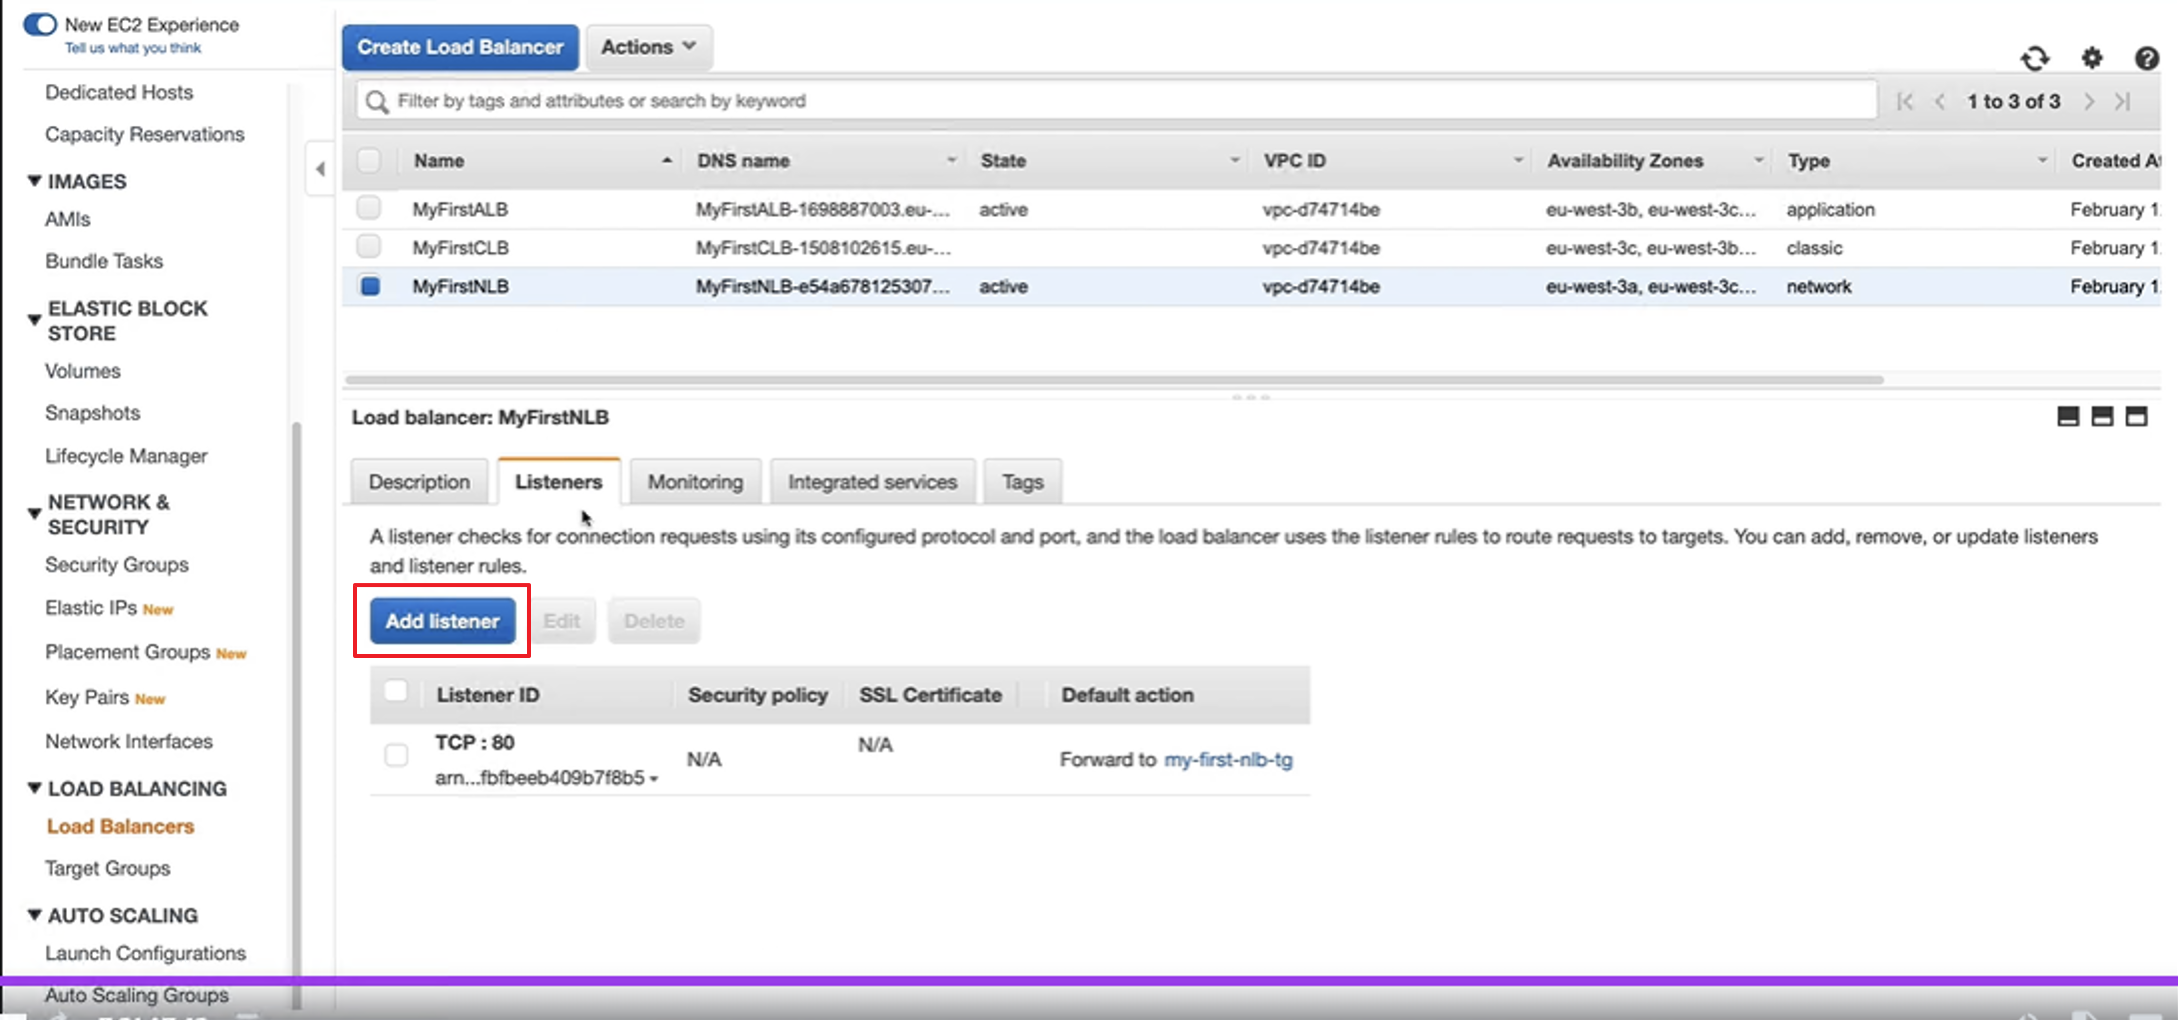
Task: Open Availability Zones column dropdown arrow
Action: [x=1758, y=160]
